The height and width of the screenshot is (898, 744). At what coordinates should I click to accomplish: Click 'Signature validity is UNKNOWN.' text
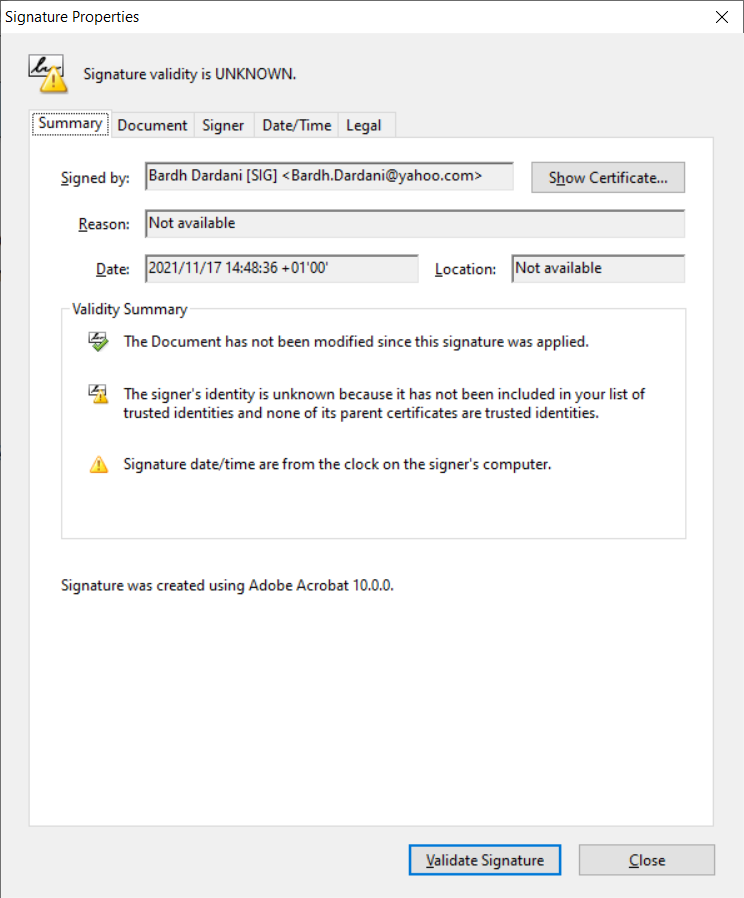click(190, 74)
